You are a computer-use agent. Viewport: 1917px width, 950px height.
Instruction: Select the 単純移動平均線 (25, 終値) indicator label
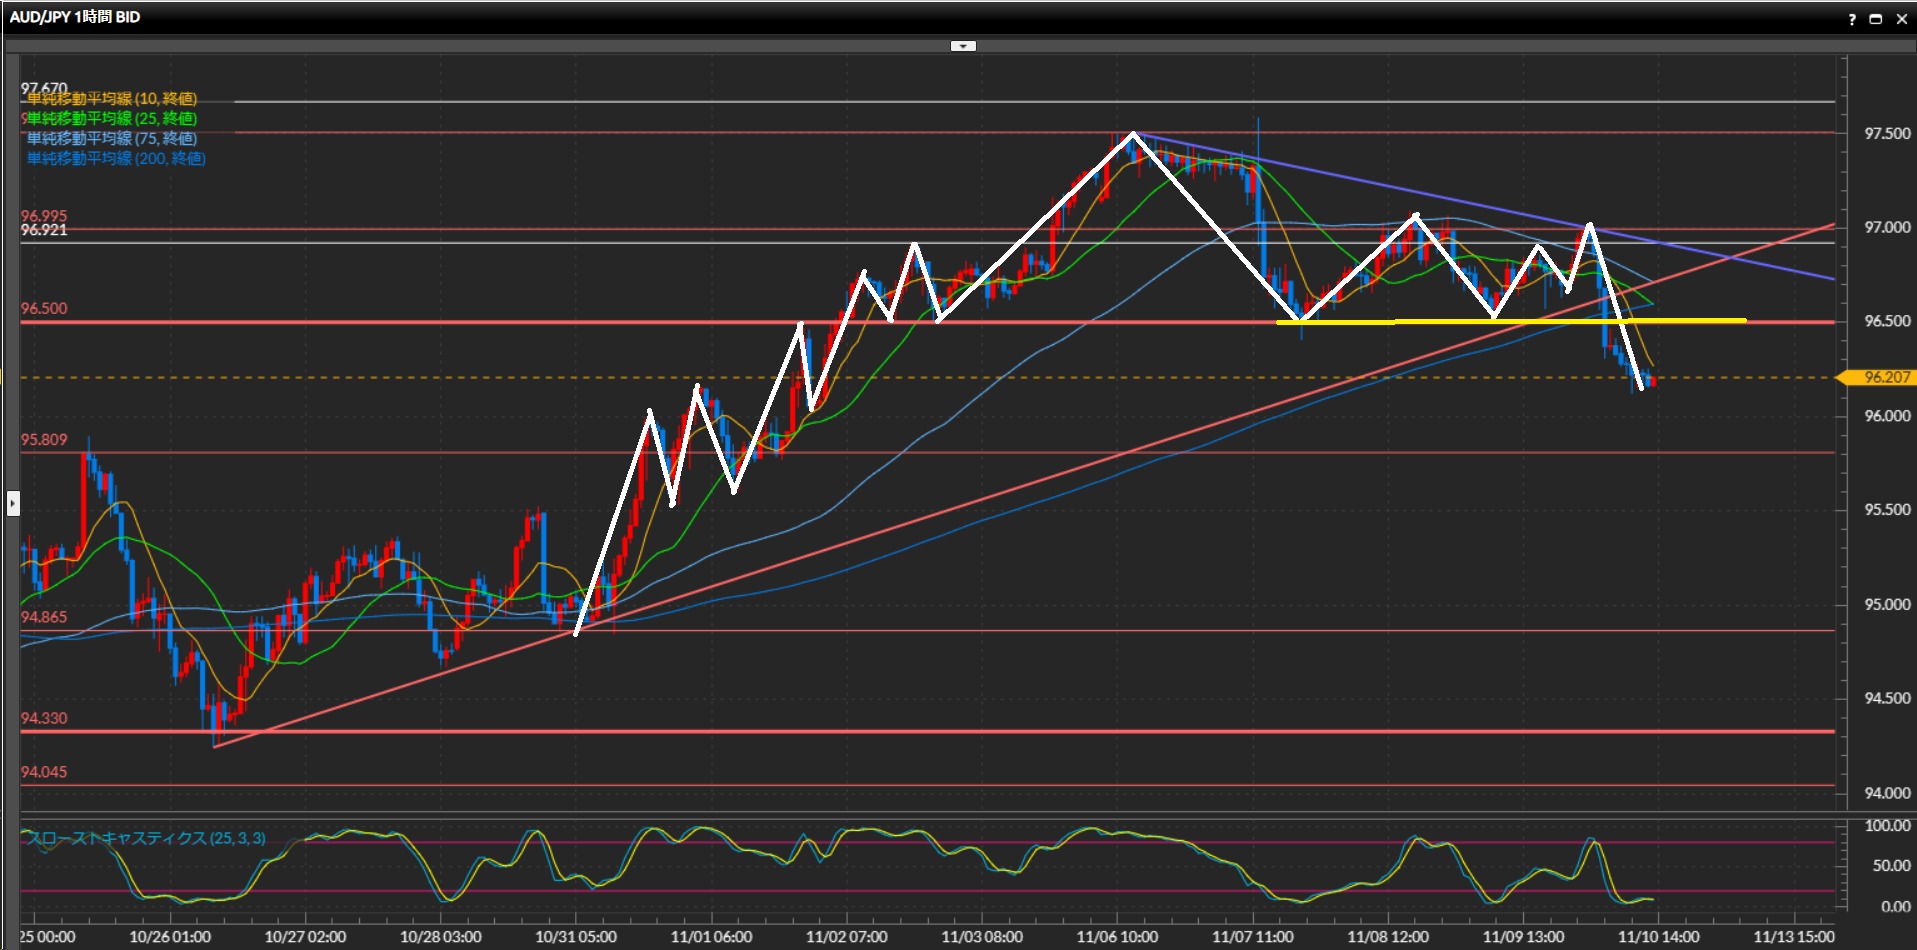112,118
